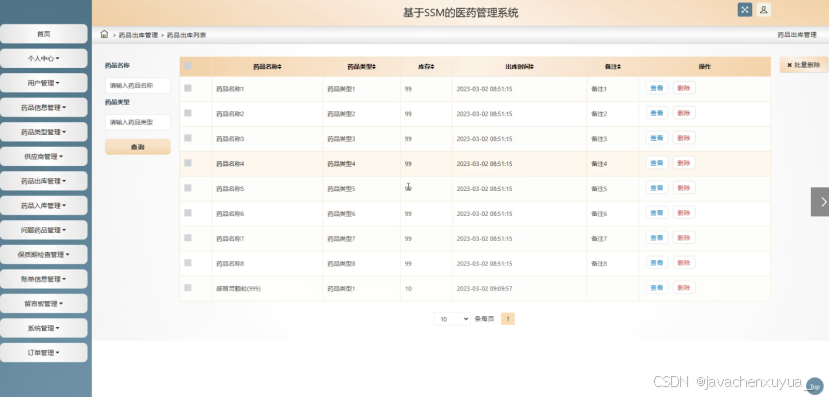Focus the 药品类型 search input field
The height and width of the screenshot is (397, 830).
[138, 122]
